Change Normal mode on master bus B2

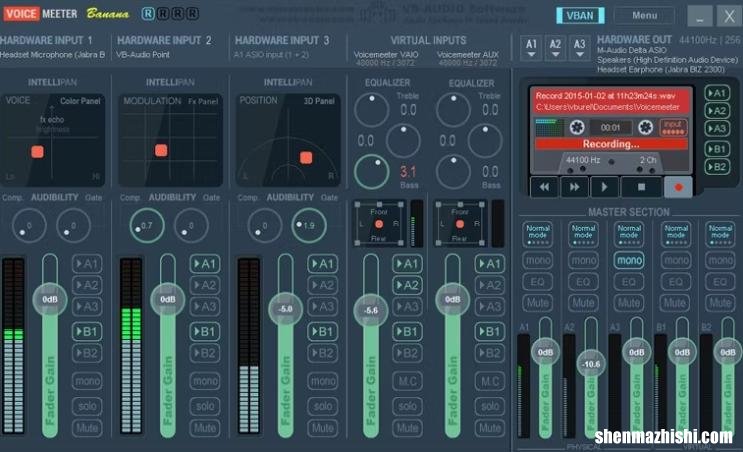coord(720,234)
